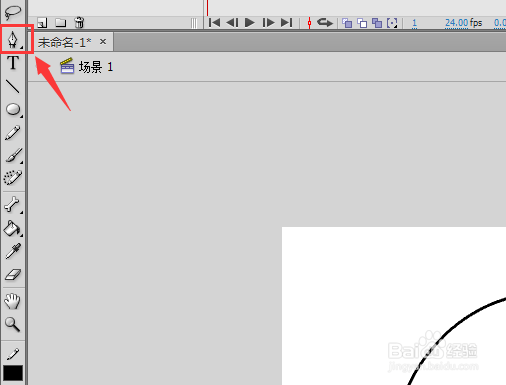
Task: Click the stroke color pencil icon
Action: click(x=13, y=354)
